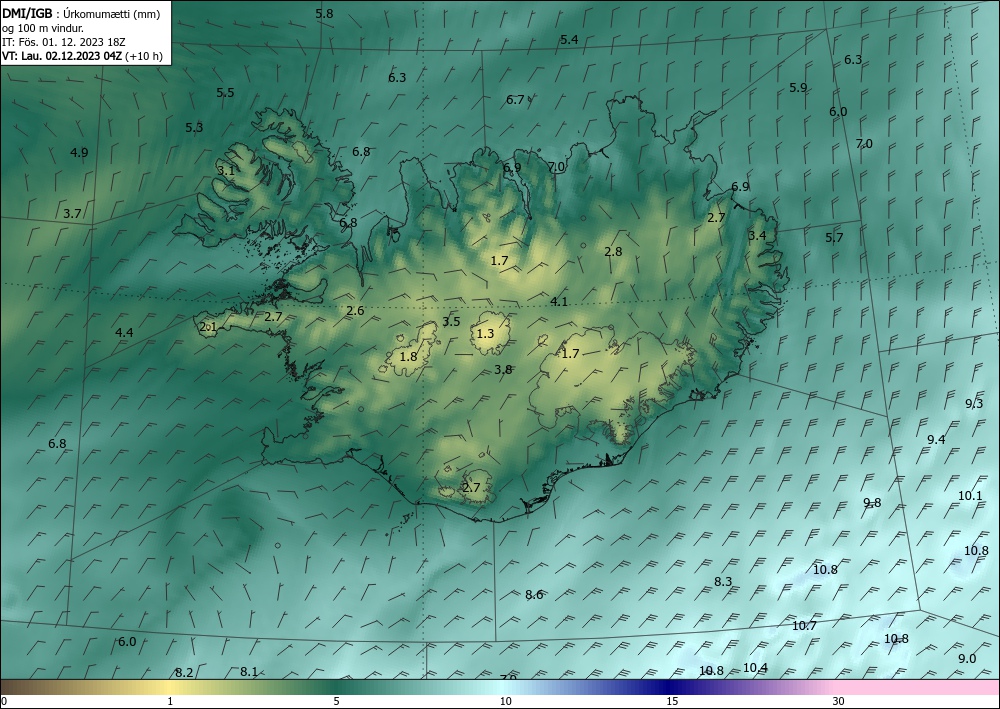
Task: Click the value 8.1 on the map
Action: [x=249, y=671]
